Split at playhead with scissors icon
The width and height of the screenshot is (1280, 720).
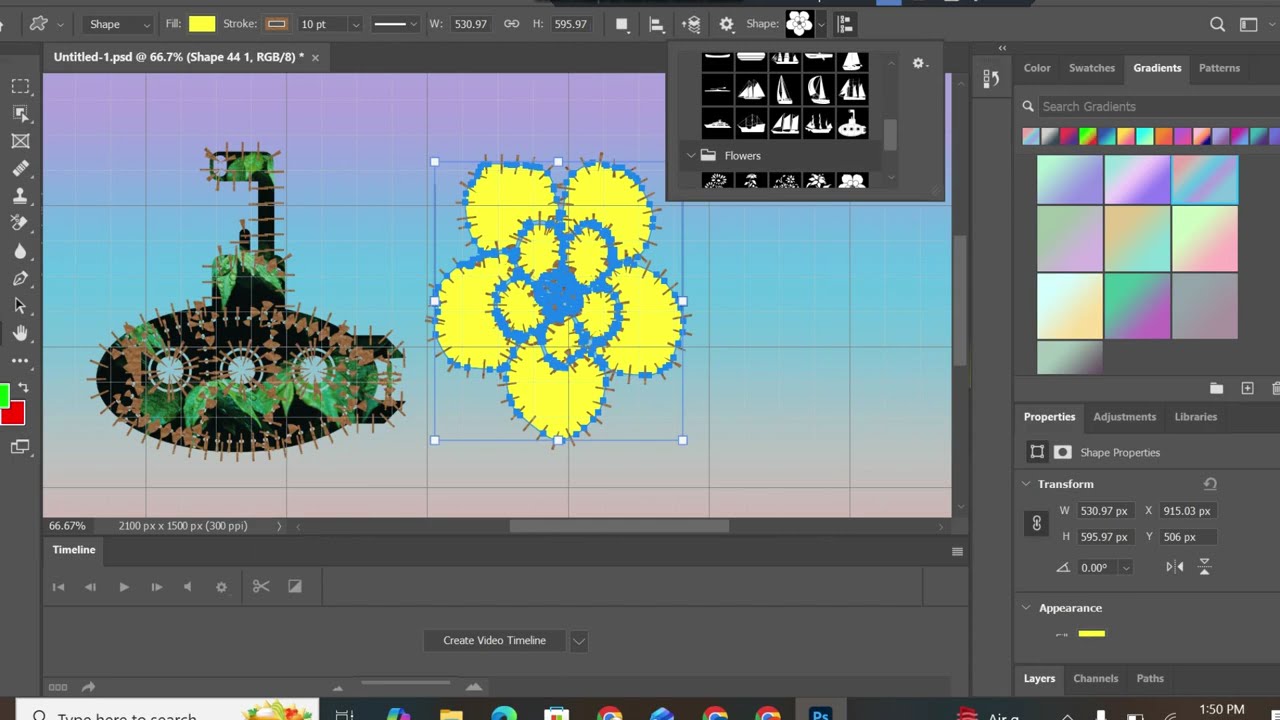[260, 587]
